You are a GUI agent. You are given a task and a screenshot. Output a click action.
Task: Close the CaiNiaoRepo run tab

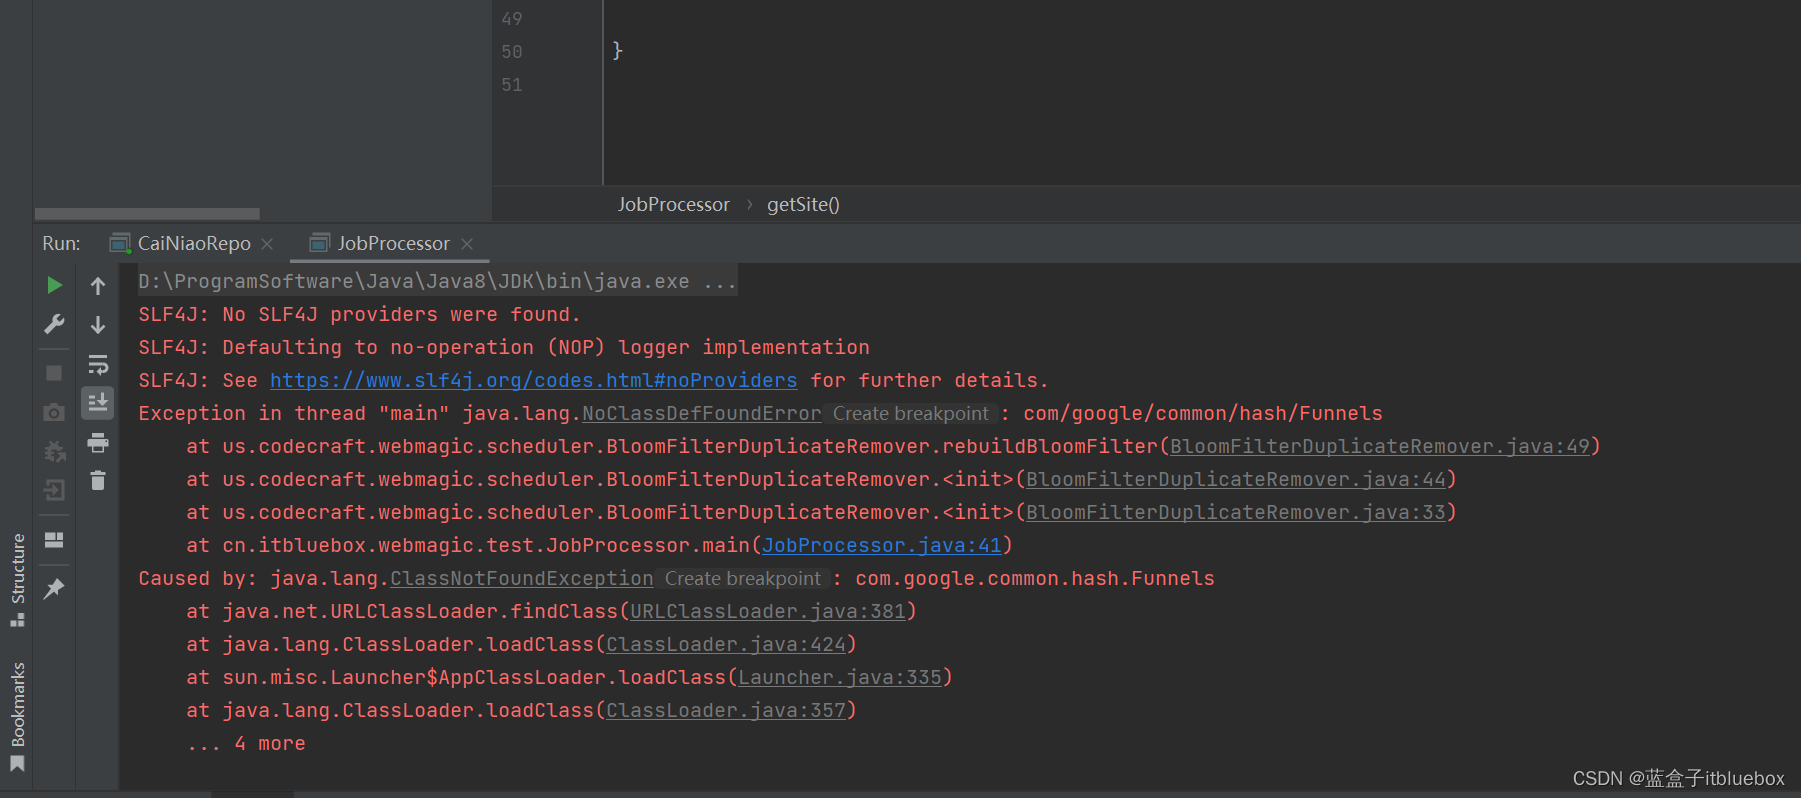point(267,244)
